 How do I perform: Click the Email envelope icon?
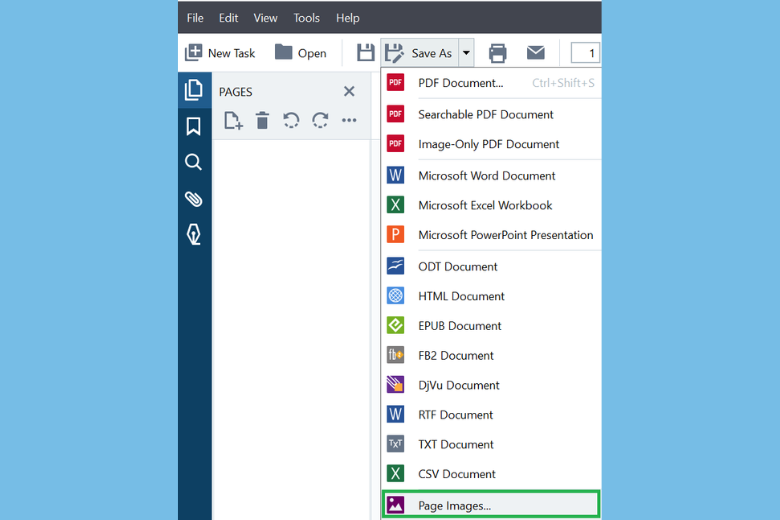535,52
